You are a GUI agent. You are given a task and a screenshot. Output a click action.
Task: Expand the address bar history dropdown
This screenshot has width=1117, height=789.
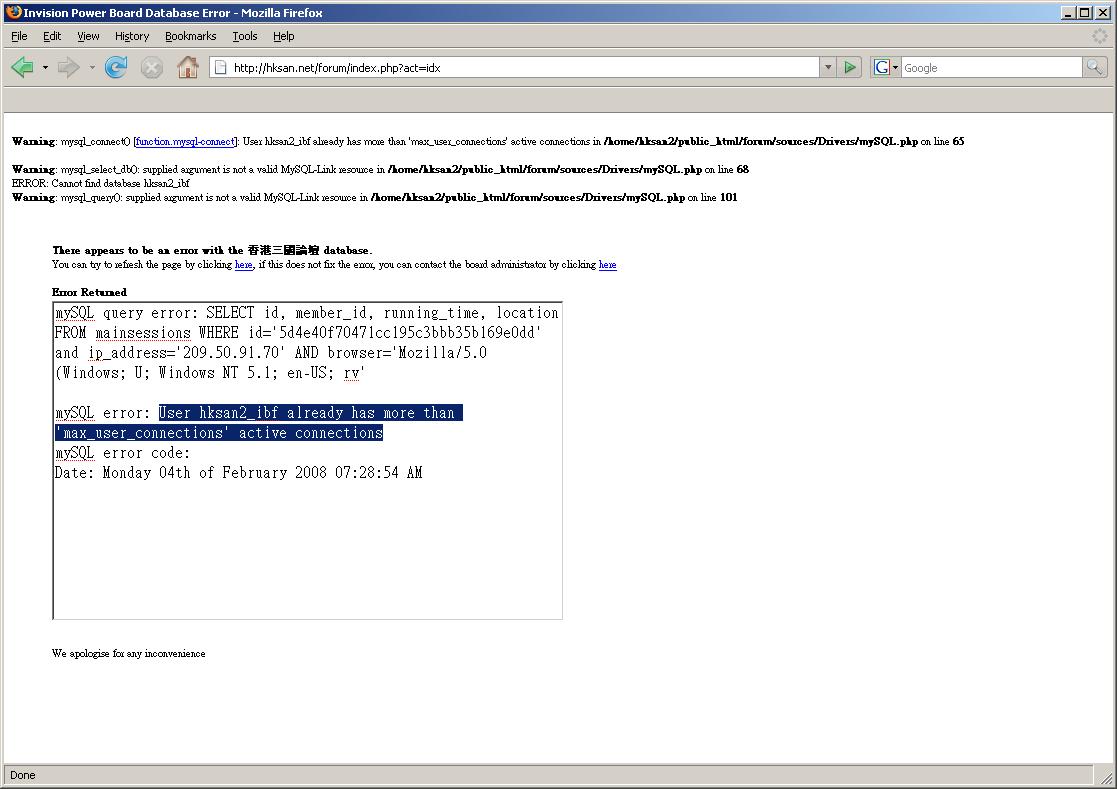828,68
